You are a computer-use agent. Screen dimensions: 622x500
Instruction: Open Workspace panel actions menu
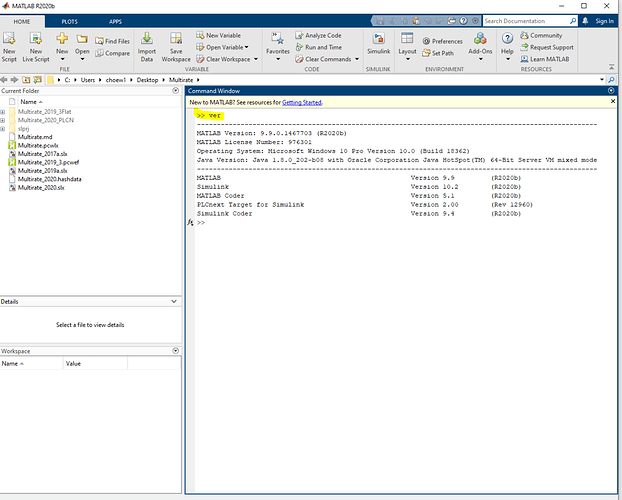[176, 351]
